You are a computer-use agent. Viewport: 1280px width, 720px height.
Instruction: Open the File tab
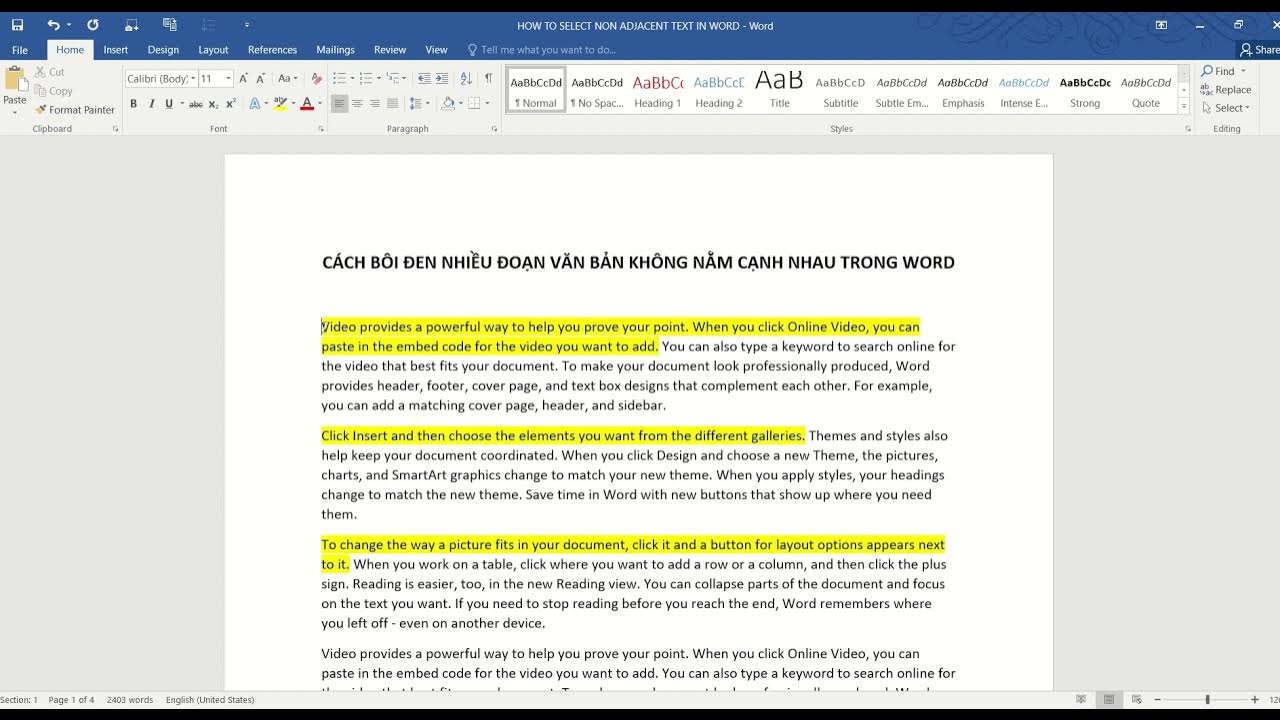(20, 50)
